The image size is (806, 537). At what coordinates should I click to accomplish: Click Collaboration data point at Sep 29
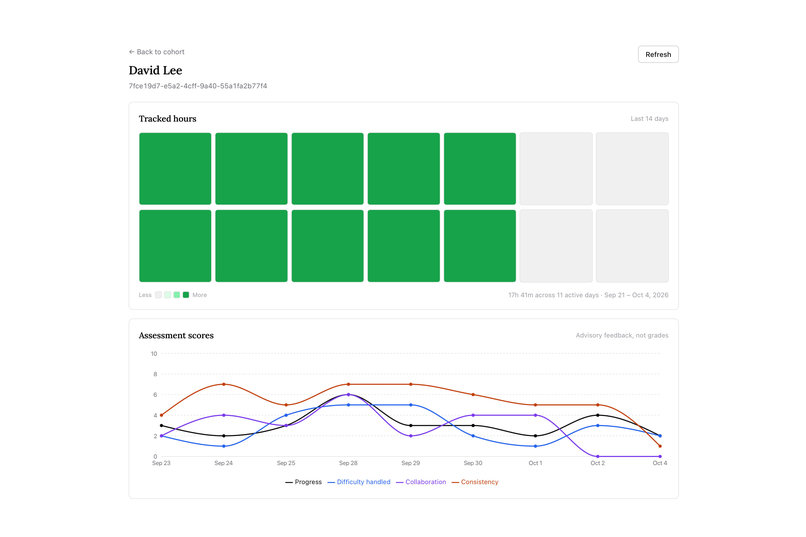411,436
